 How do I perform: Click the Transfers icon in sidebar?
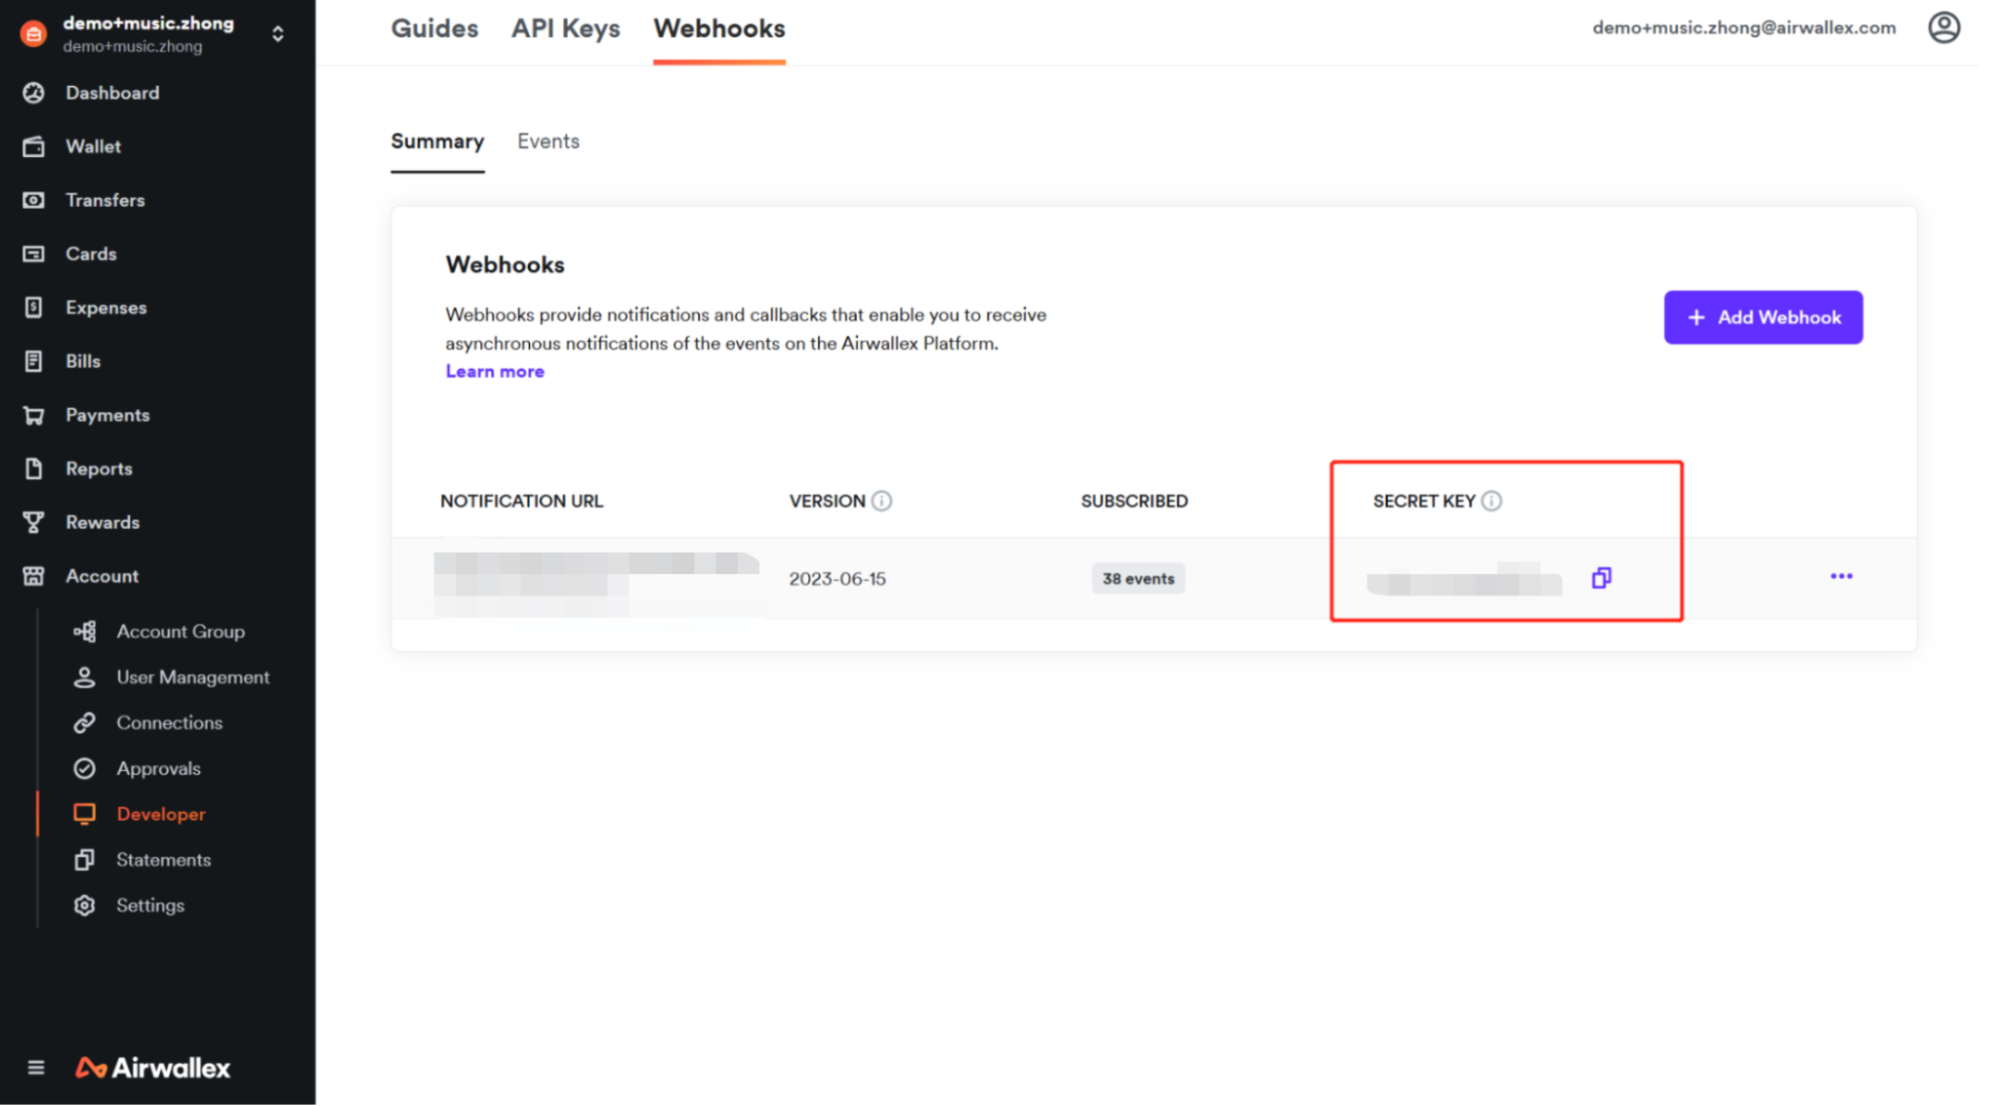tap(34, 200)
